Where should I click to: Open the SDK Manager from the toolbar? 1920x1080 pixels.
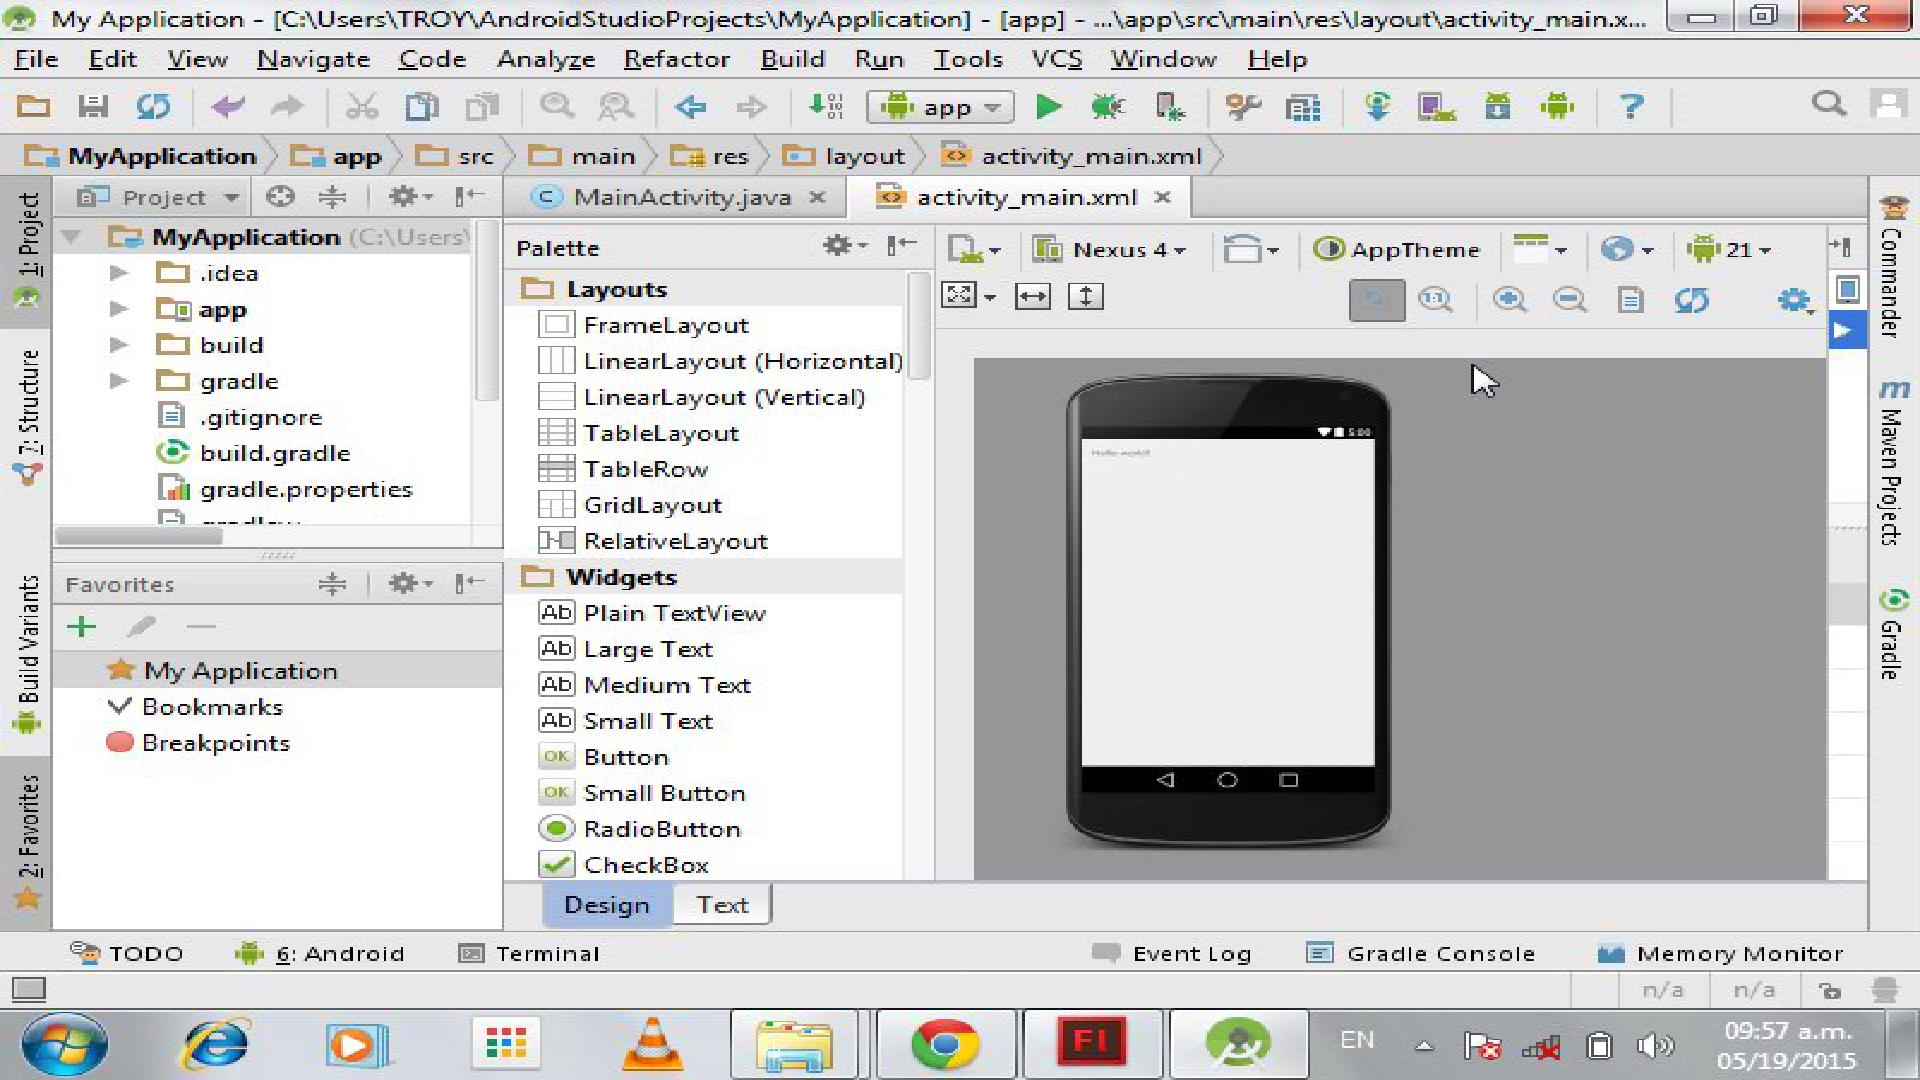[x=1498, y=107]
